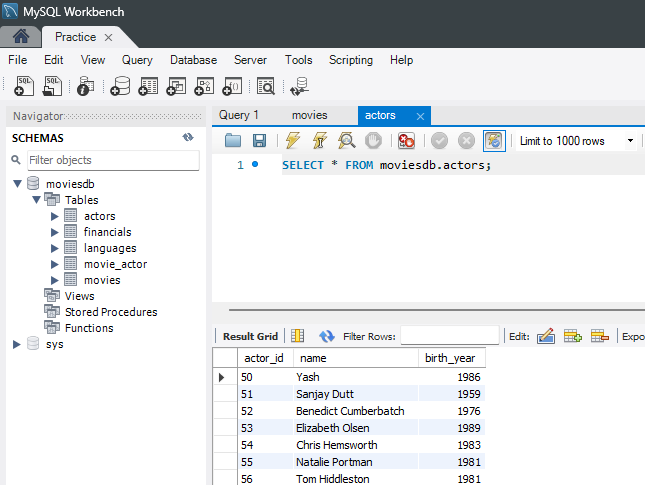
Task: Collapse the moviesdb schema
Action: (17, 183)
